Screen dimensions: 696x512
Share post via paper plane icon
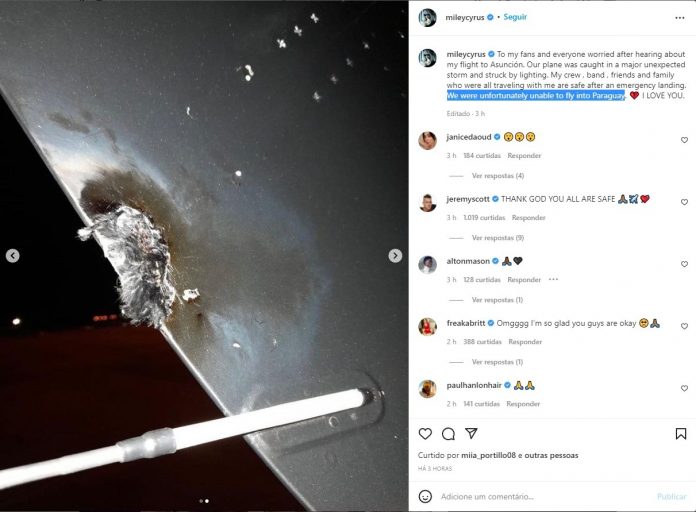point(471,433)
